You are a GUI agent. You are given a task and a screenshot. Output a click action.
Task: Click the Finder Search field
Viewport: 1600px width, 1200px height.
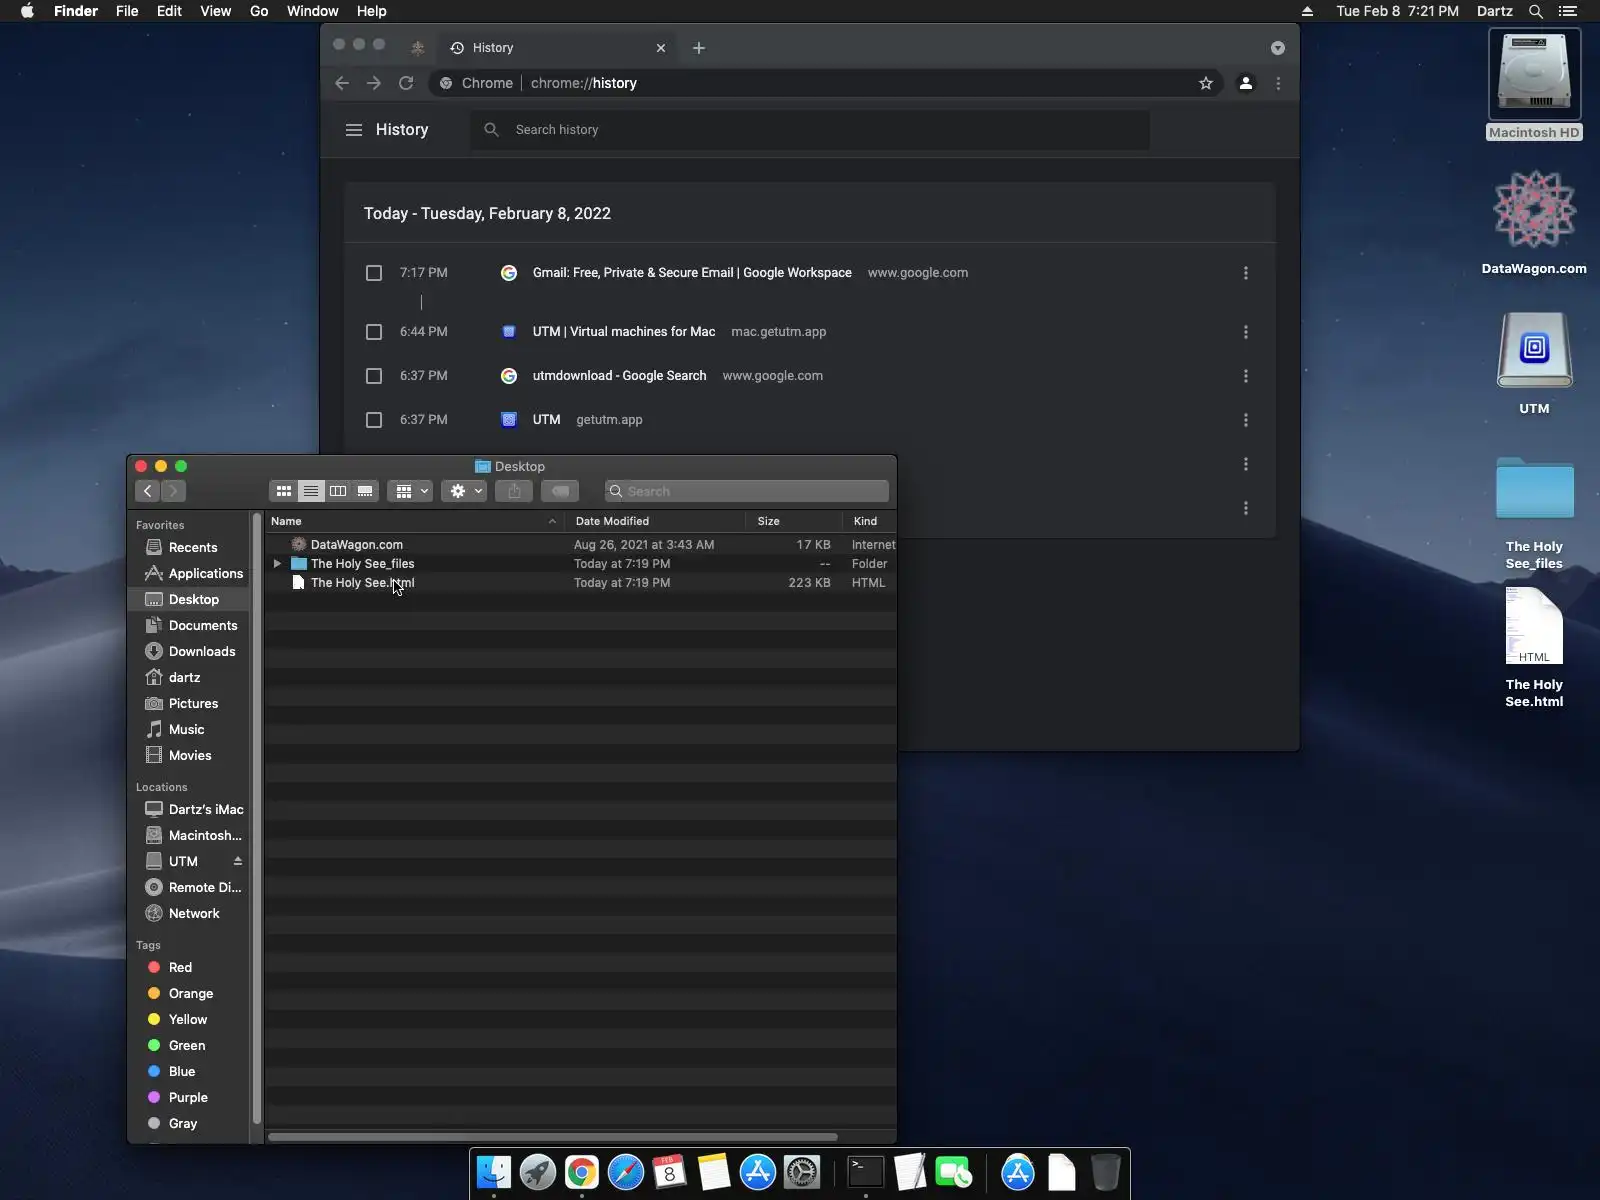747,491
